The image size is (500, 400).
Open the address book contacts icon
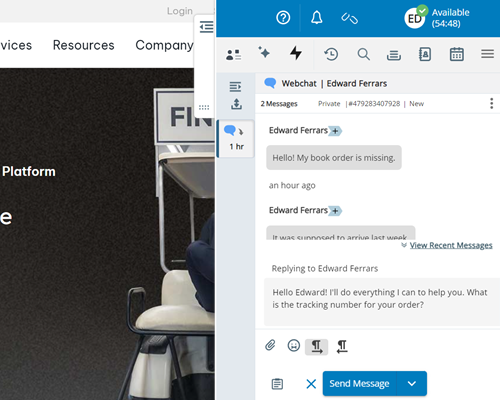[x=425, y=54]
